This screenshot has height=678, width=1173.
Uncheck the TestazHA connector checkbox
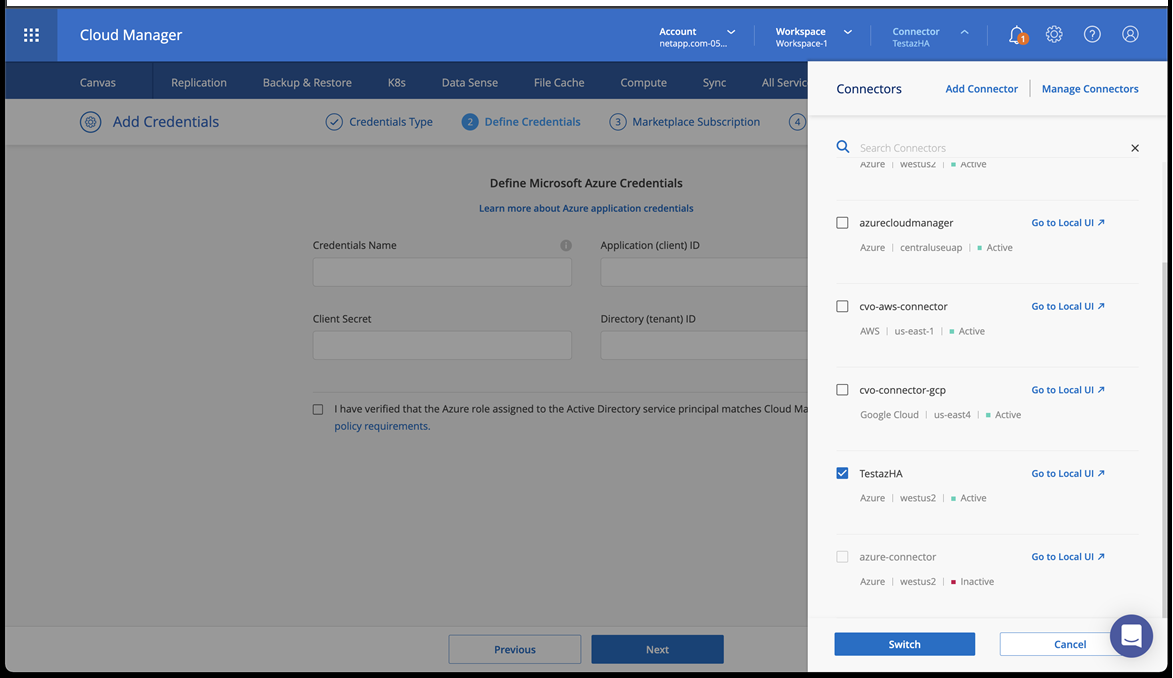pos(842,473)
